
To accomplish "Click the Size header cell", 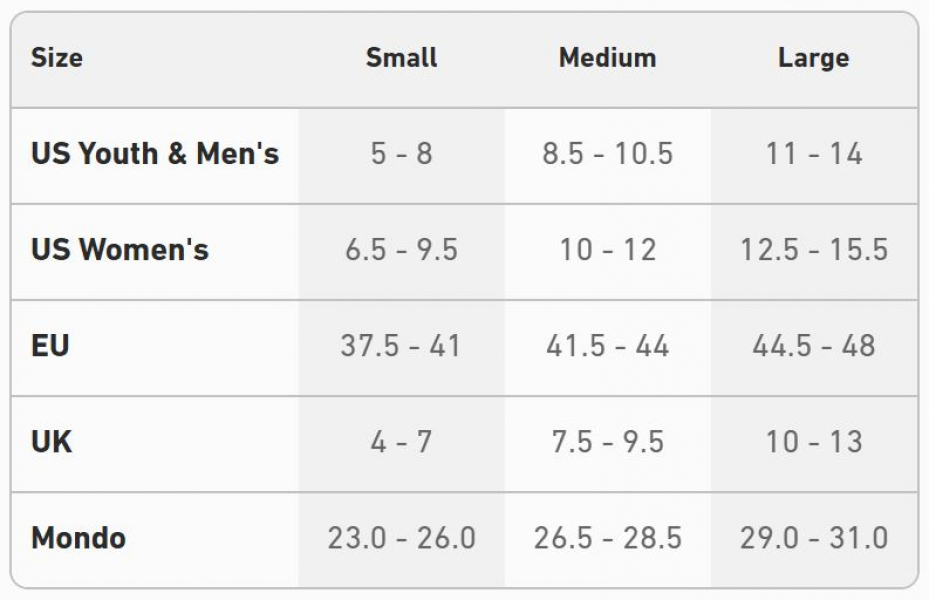I will point(57,58).
